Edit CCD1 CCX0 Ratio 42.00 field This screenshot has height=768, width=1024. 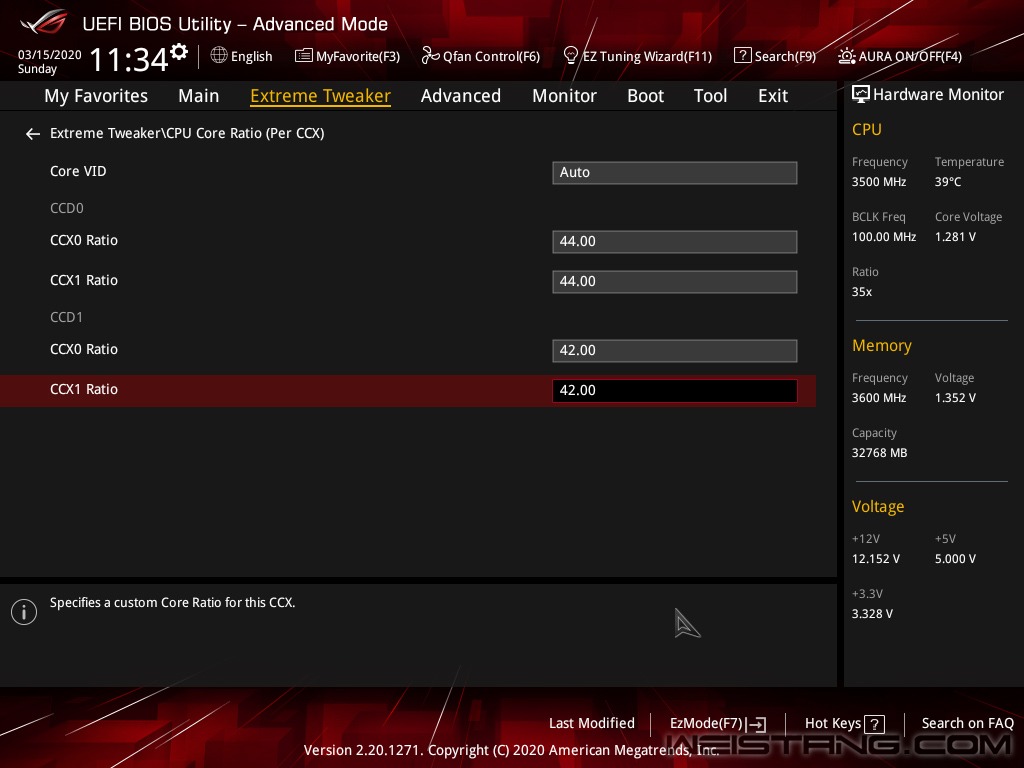pyautogui.click(x=675, y=351)
